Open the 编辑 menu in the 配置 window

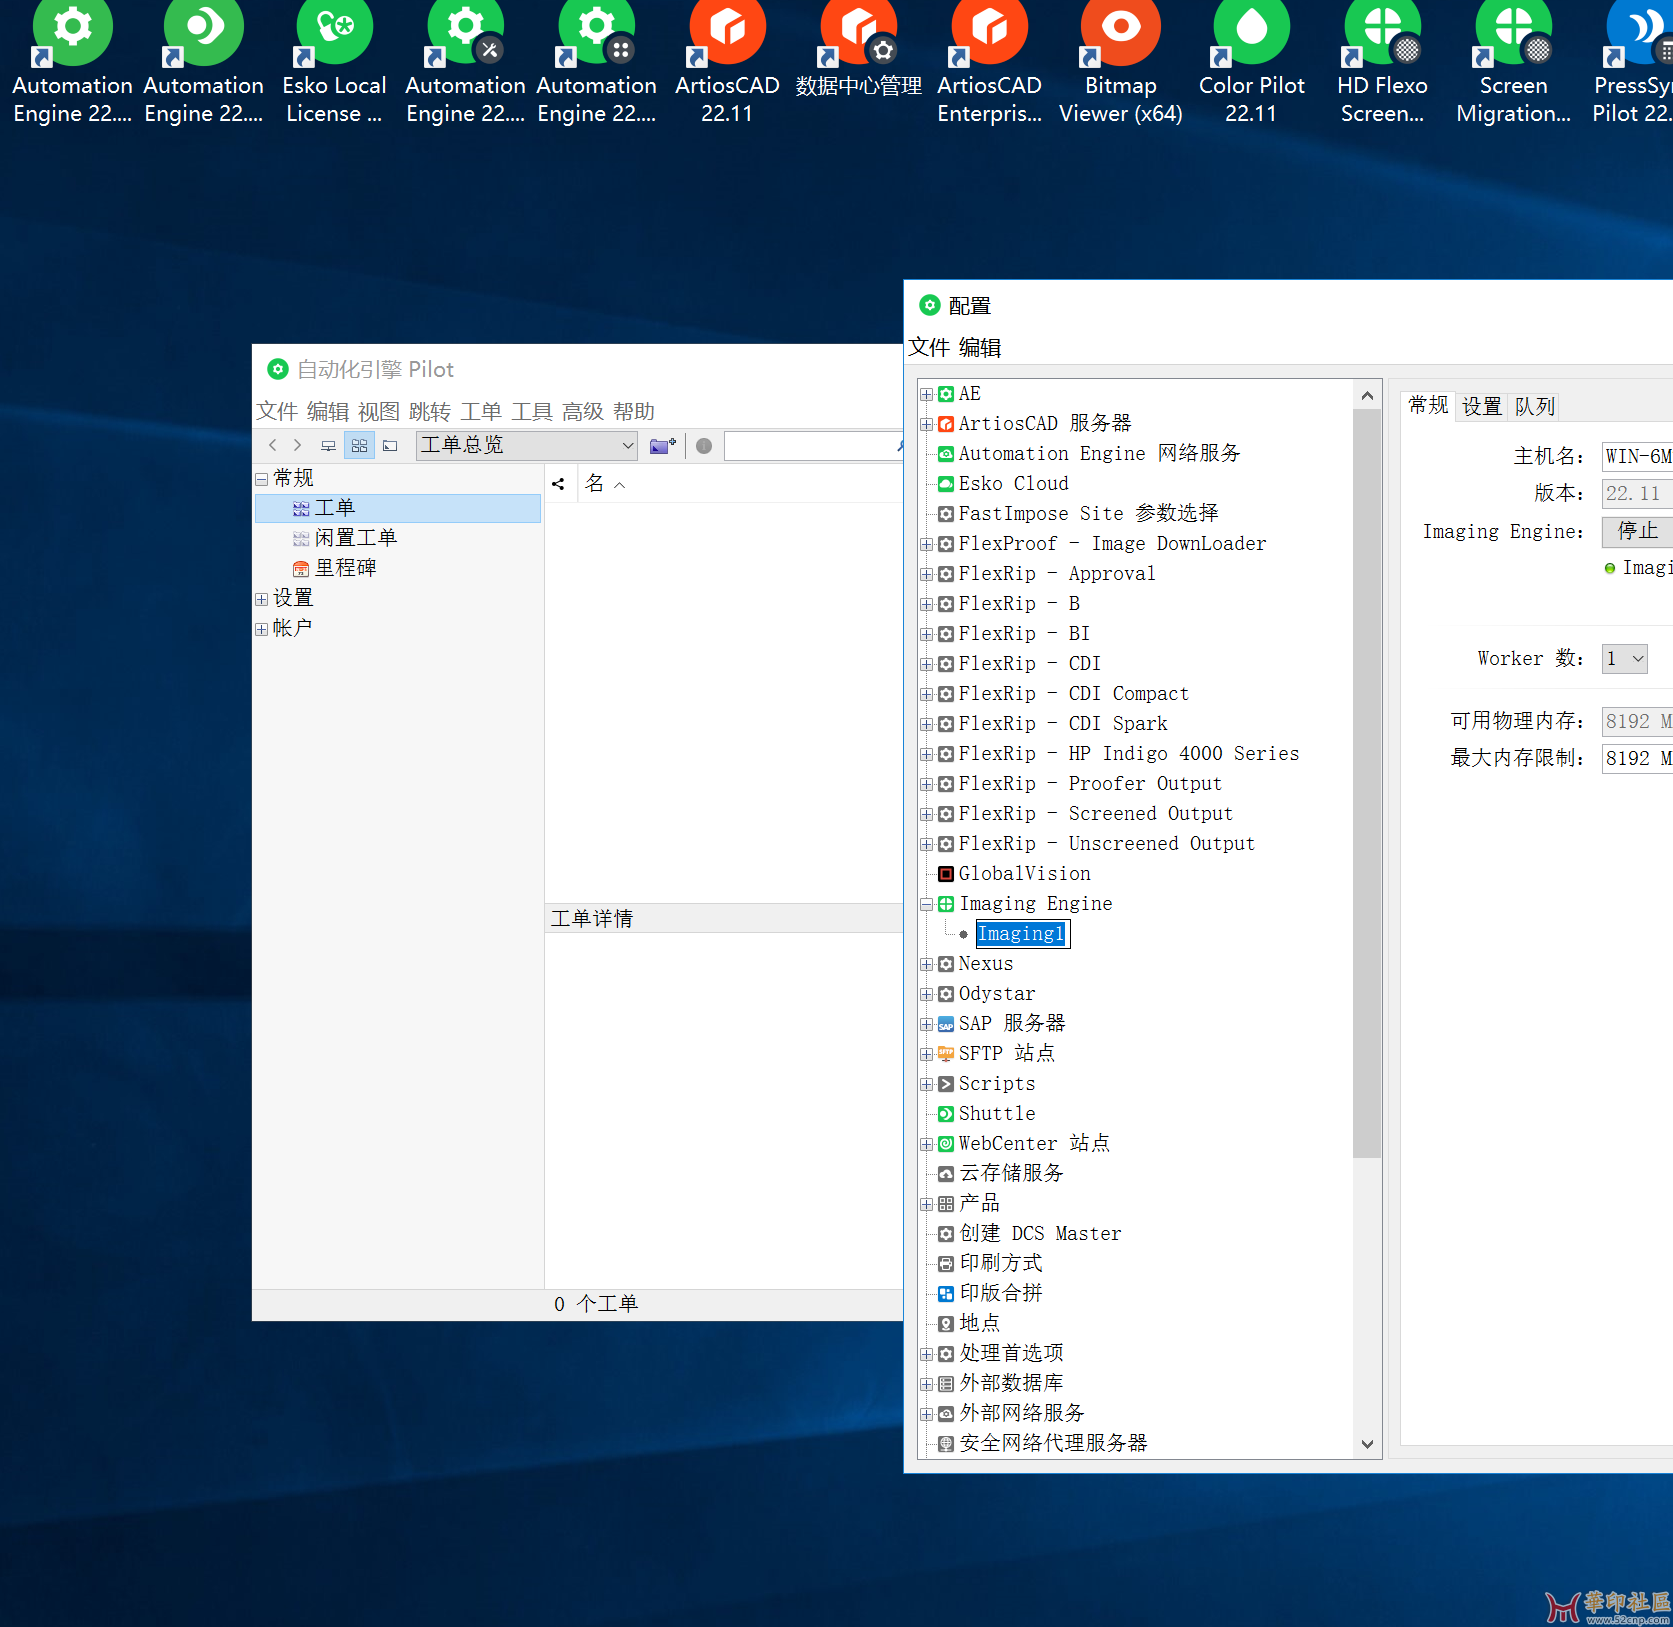pyautogui.click(x=980, y=348)
